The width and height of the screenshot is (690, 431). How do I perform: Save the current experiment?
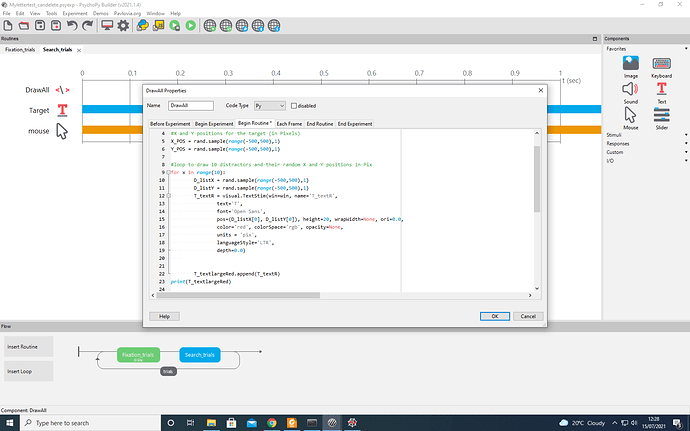pyautogui.click(x=40, y=26)
